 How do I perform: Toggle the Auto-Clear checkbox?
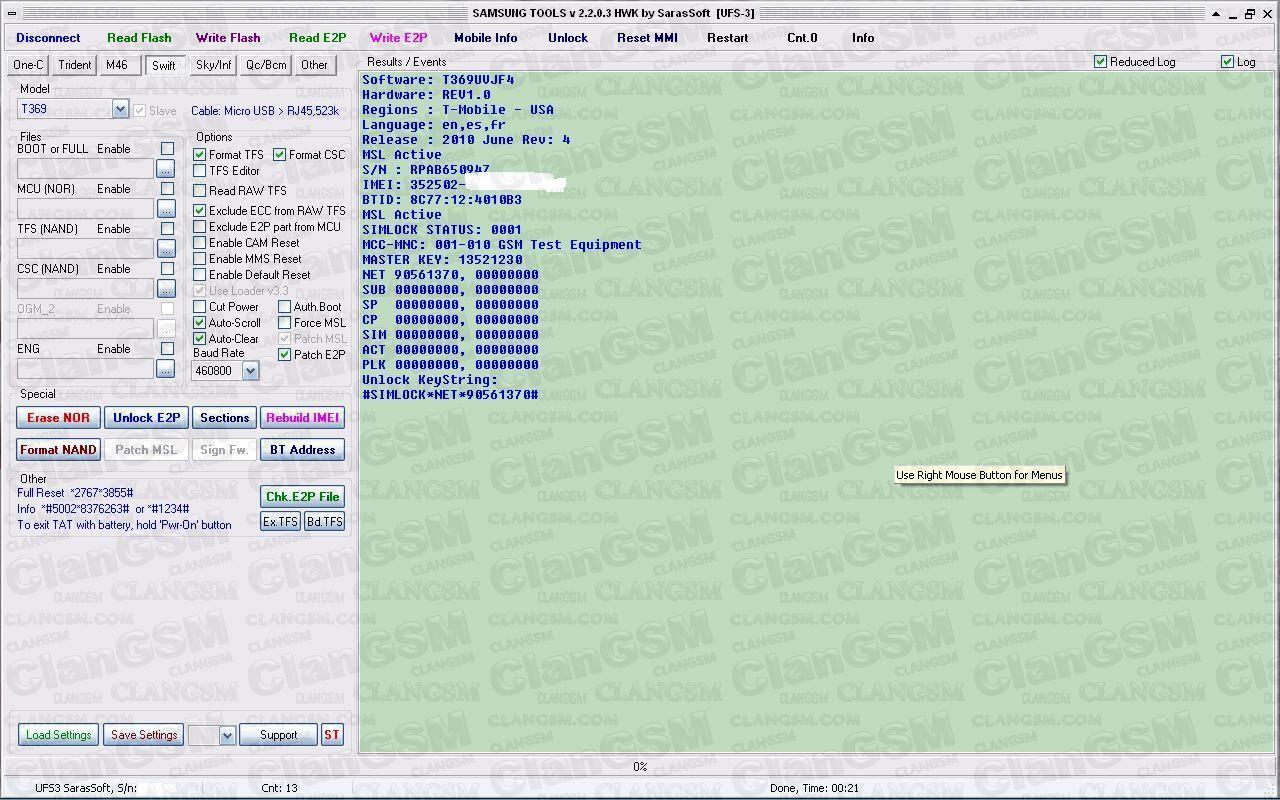pyautogui.click(x=200, y=339)
